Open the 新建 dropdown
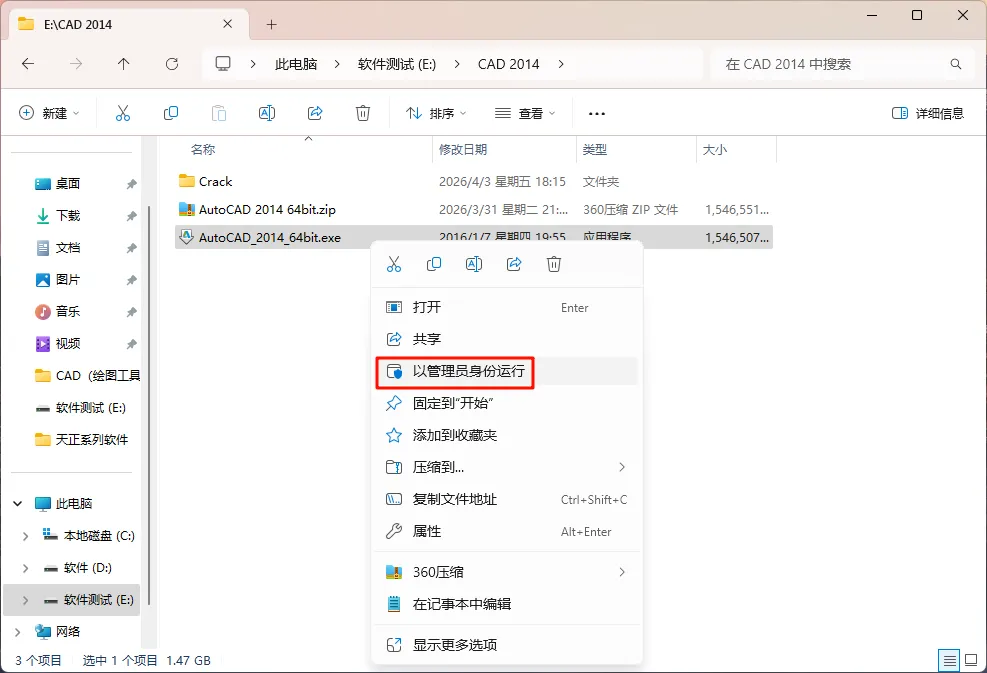The width and height of the screenshot is (987, 673). tap(49, 113)
